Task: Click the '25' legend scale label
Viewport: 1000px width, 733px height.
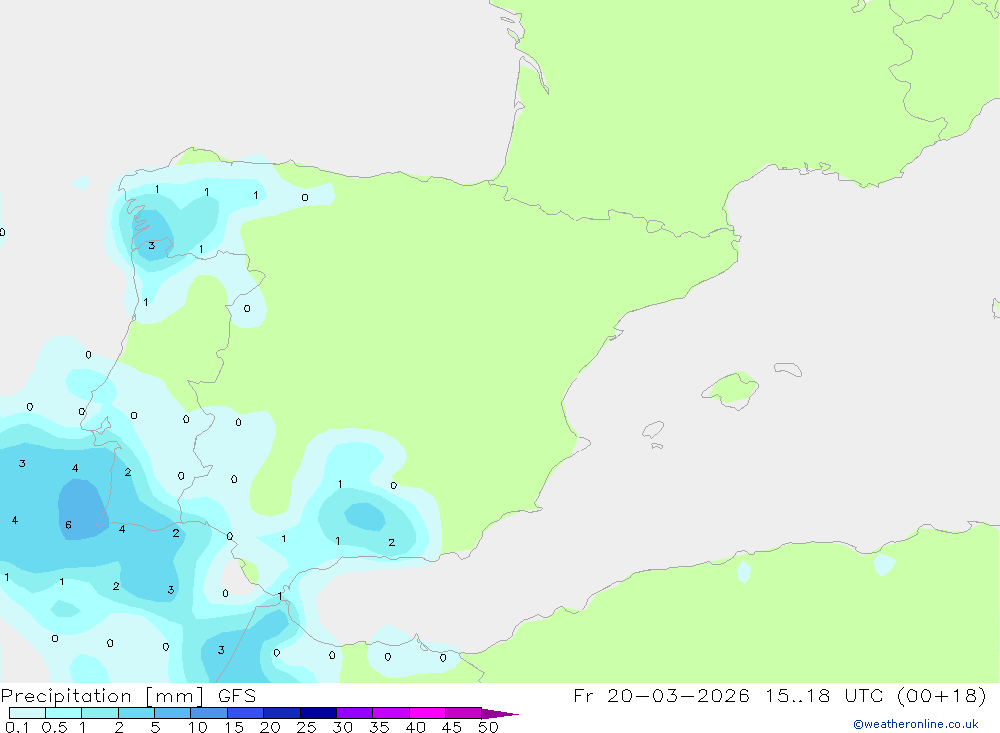Action: tap(307, 727)
